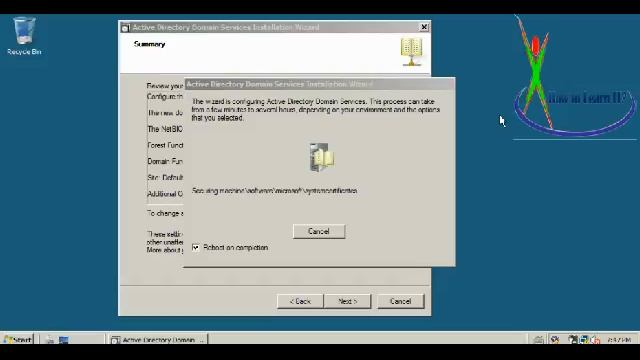
Task: Click the Summary heading text
Action: (149, 44)
